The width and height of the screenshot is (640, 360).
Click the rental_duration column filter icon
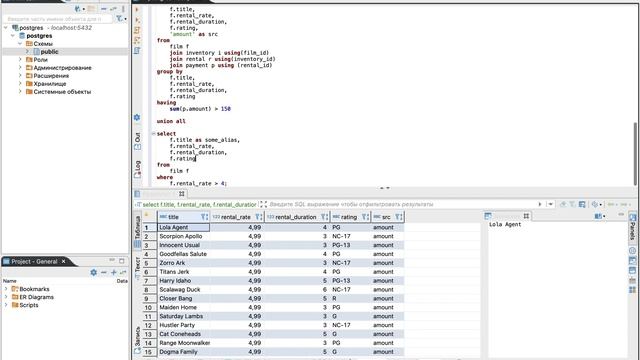pyautogui.click(x=324, y=217)
